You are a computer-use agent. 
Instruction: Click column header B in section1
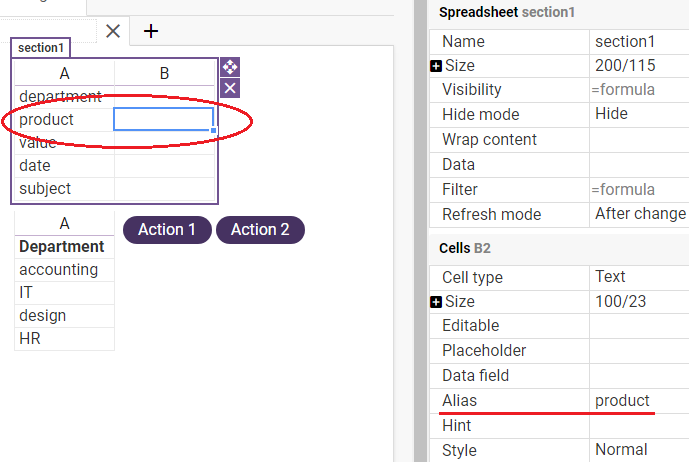point(164,73)
